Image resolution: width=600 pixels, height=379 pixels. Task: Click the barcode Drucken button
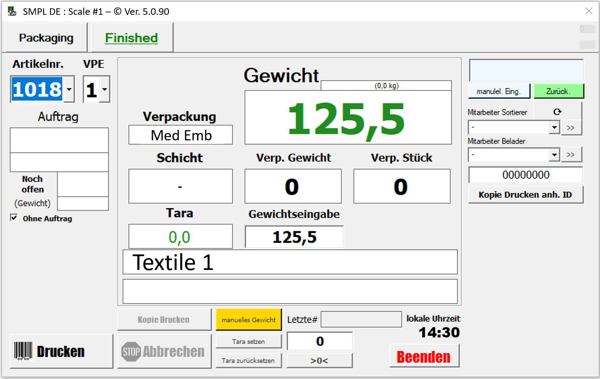pyautogui.click(x=62, y=351)
